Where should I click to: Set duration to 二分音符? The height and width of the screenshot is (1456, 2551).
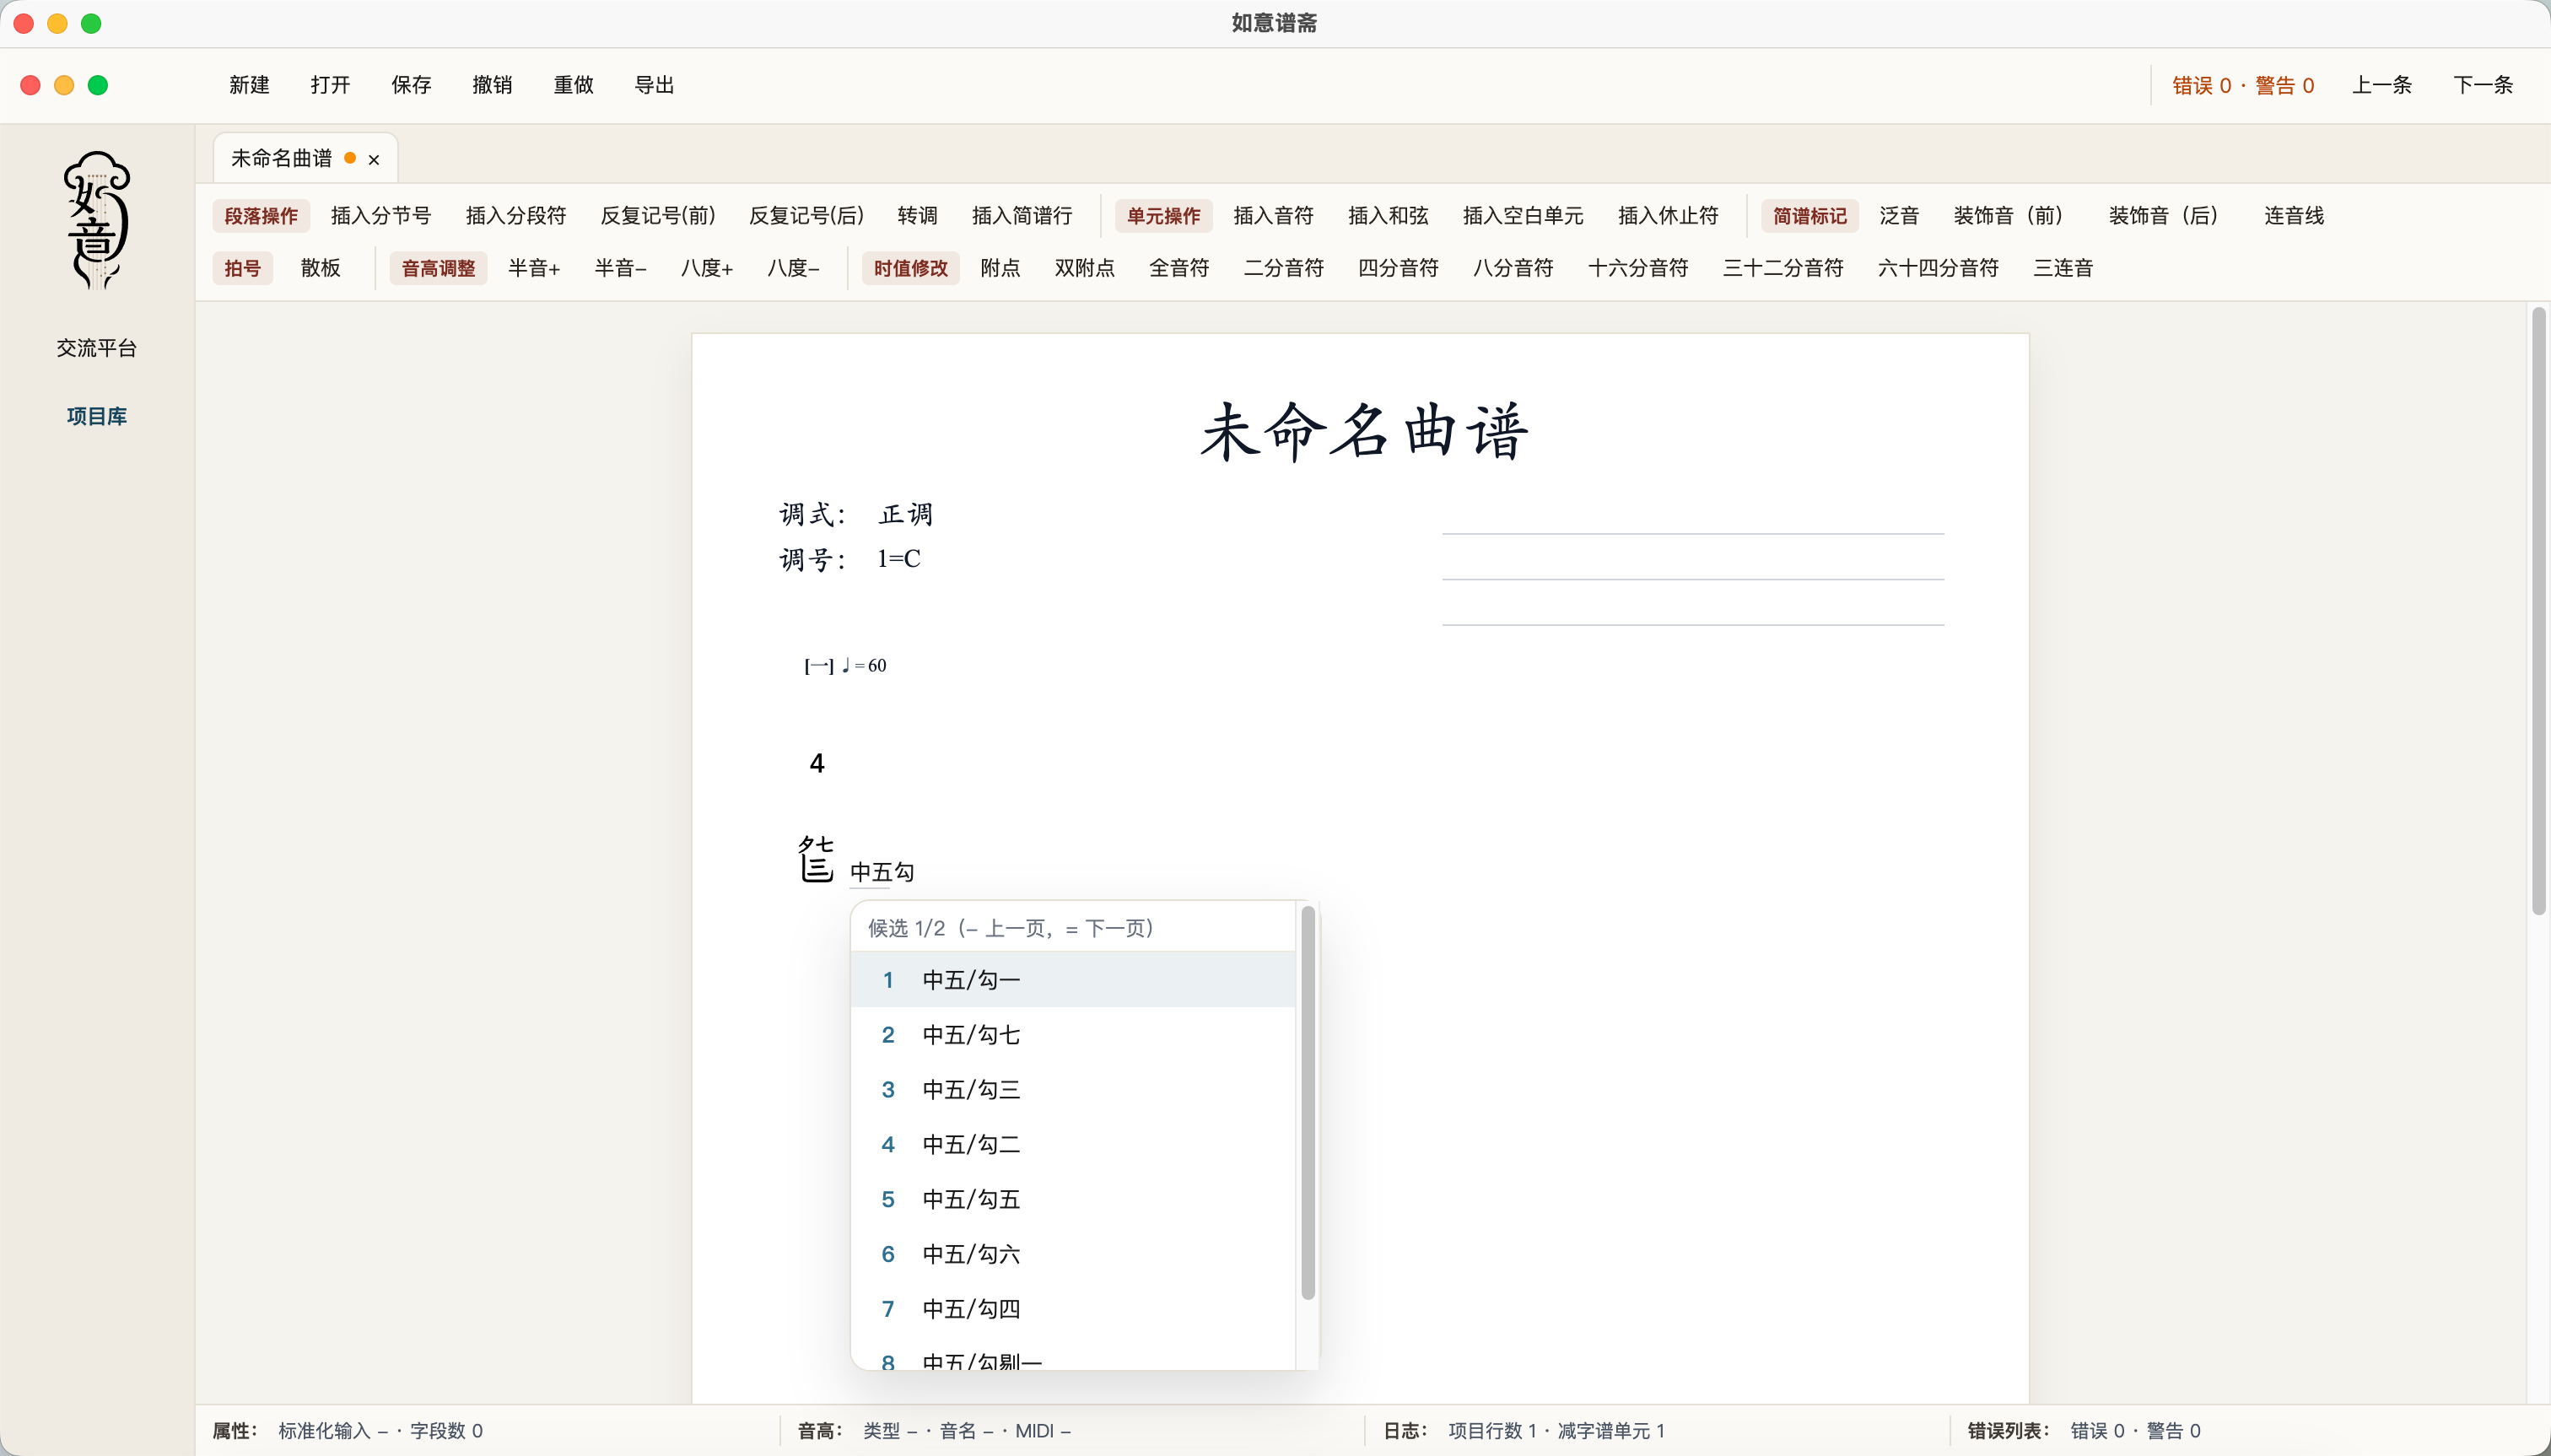coord(1283,268)
